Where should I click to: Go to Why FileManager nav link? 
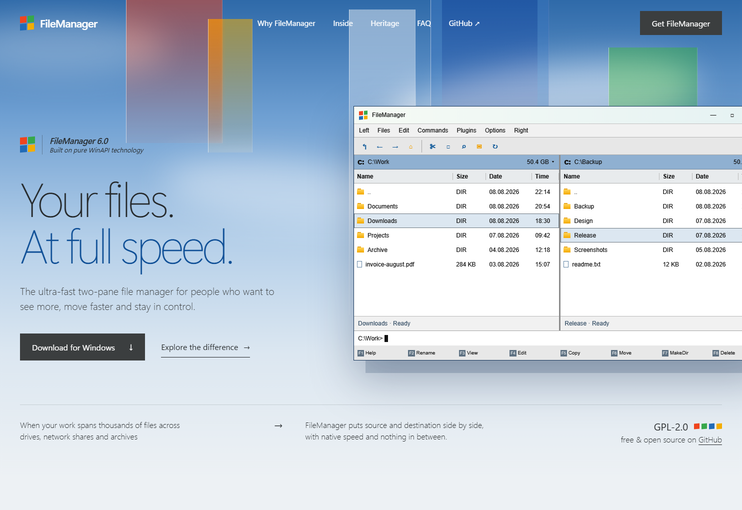[x=286, y=23]
